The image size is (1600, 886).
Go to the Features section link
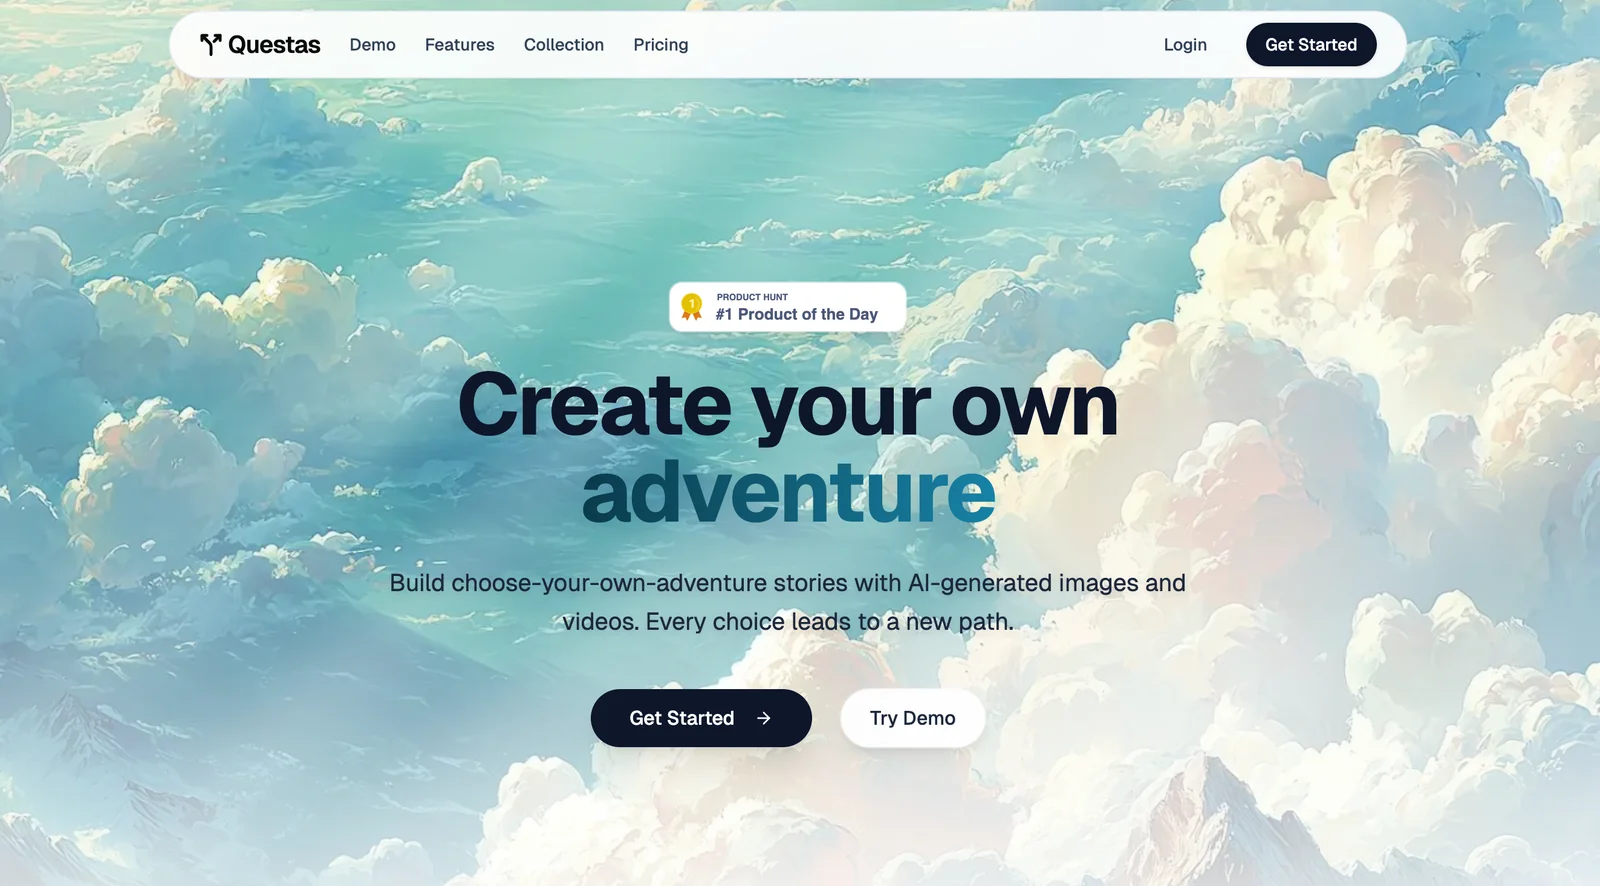(x=460, y=45)
